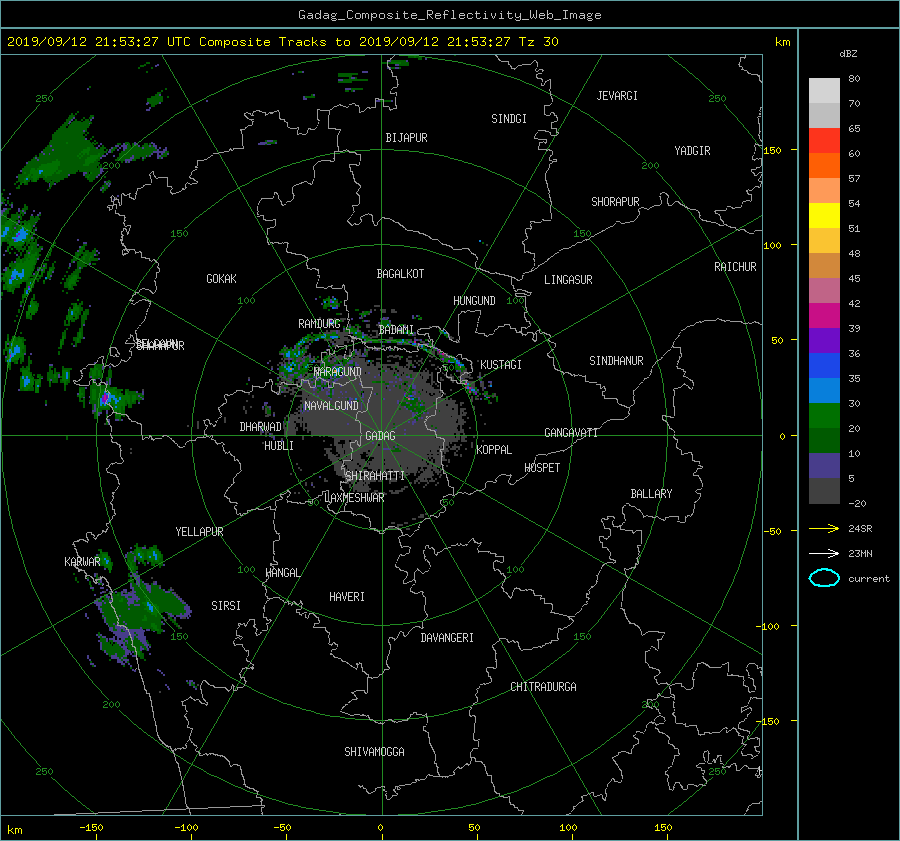
Task: Click the SHORAPUR town label
Action: tap(615, 202)
